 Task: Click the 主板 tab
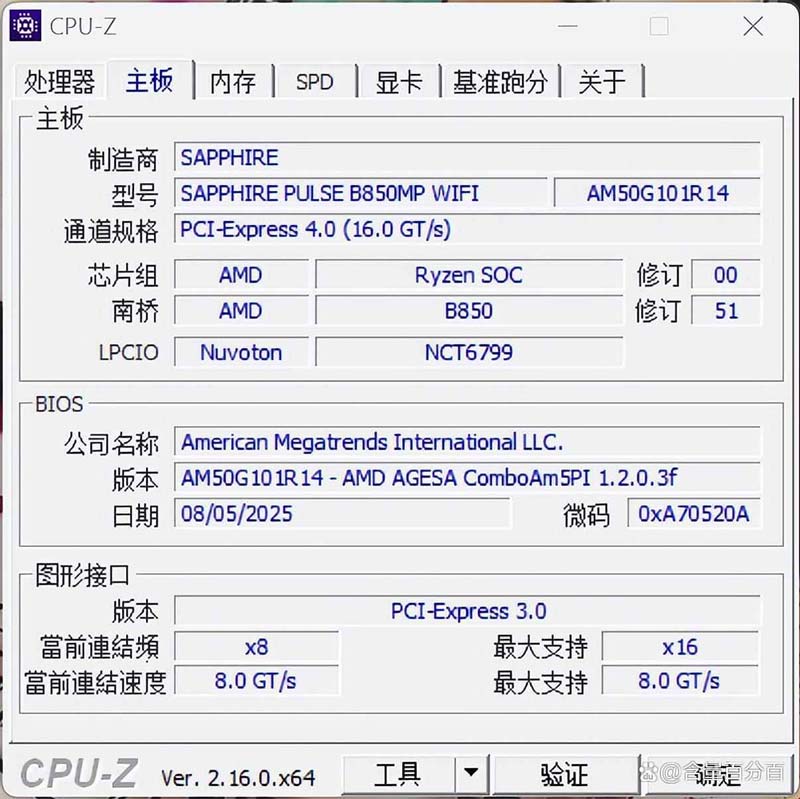coord(149,80)
